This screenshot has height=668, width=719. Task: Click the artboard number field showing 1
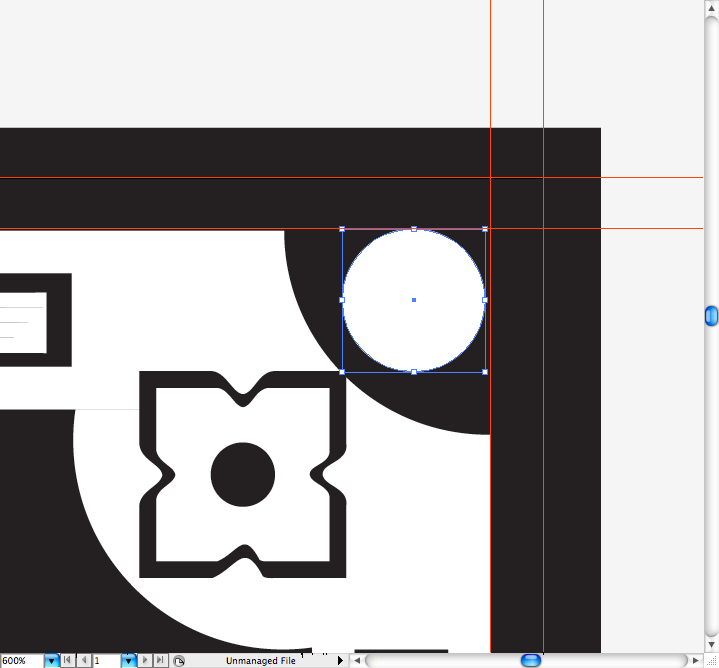click(107, 661)
